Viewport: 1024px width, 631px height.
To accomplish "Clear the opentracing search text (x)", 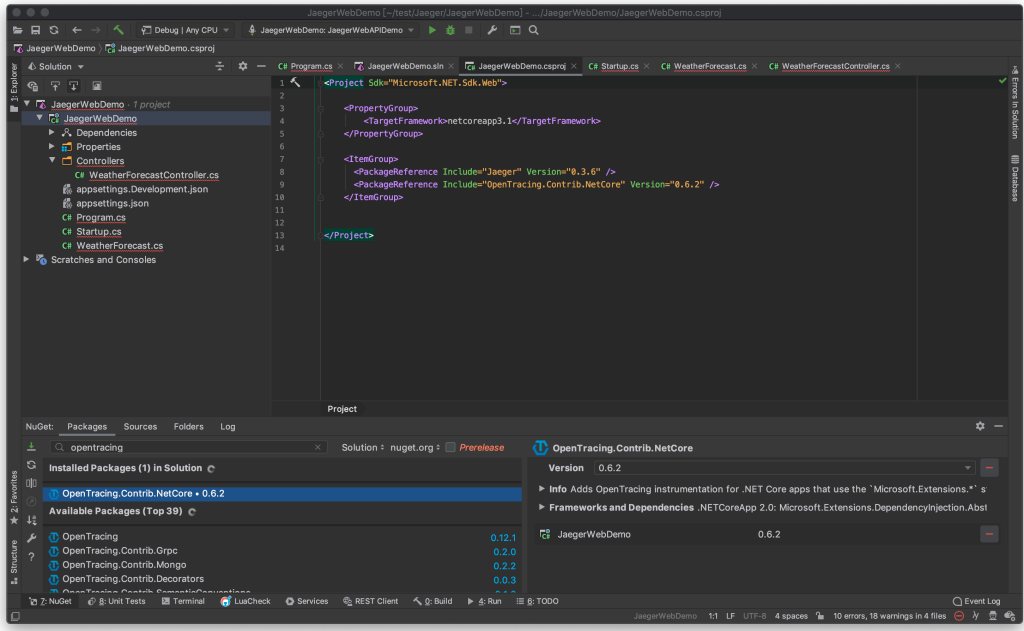I will pyautogui.click(x=318, y=447).
